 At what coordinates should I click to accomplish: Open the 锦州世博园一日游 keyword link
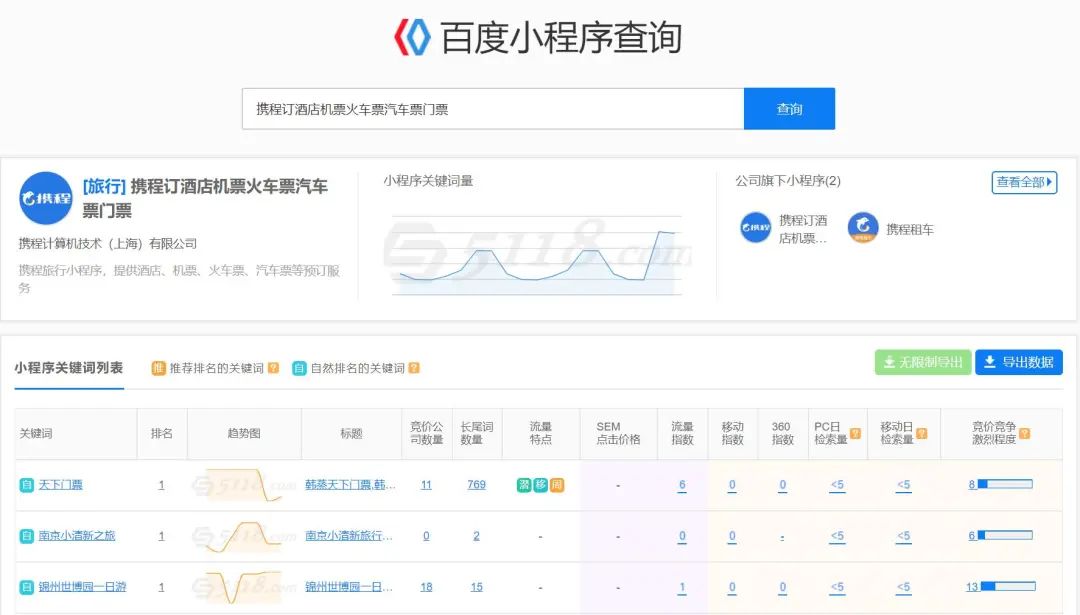(x=83, y=587)
